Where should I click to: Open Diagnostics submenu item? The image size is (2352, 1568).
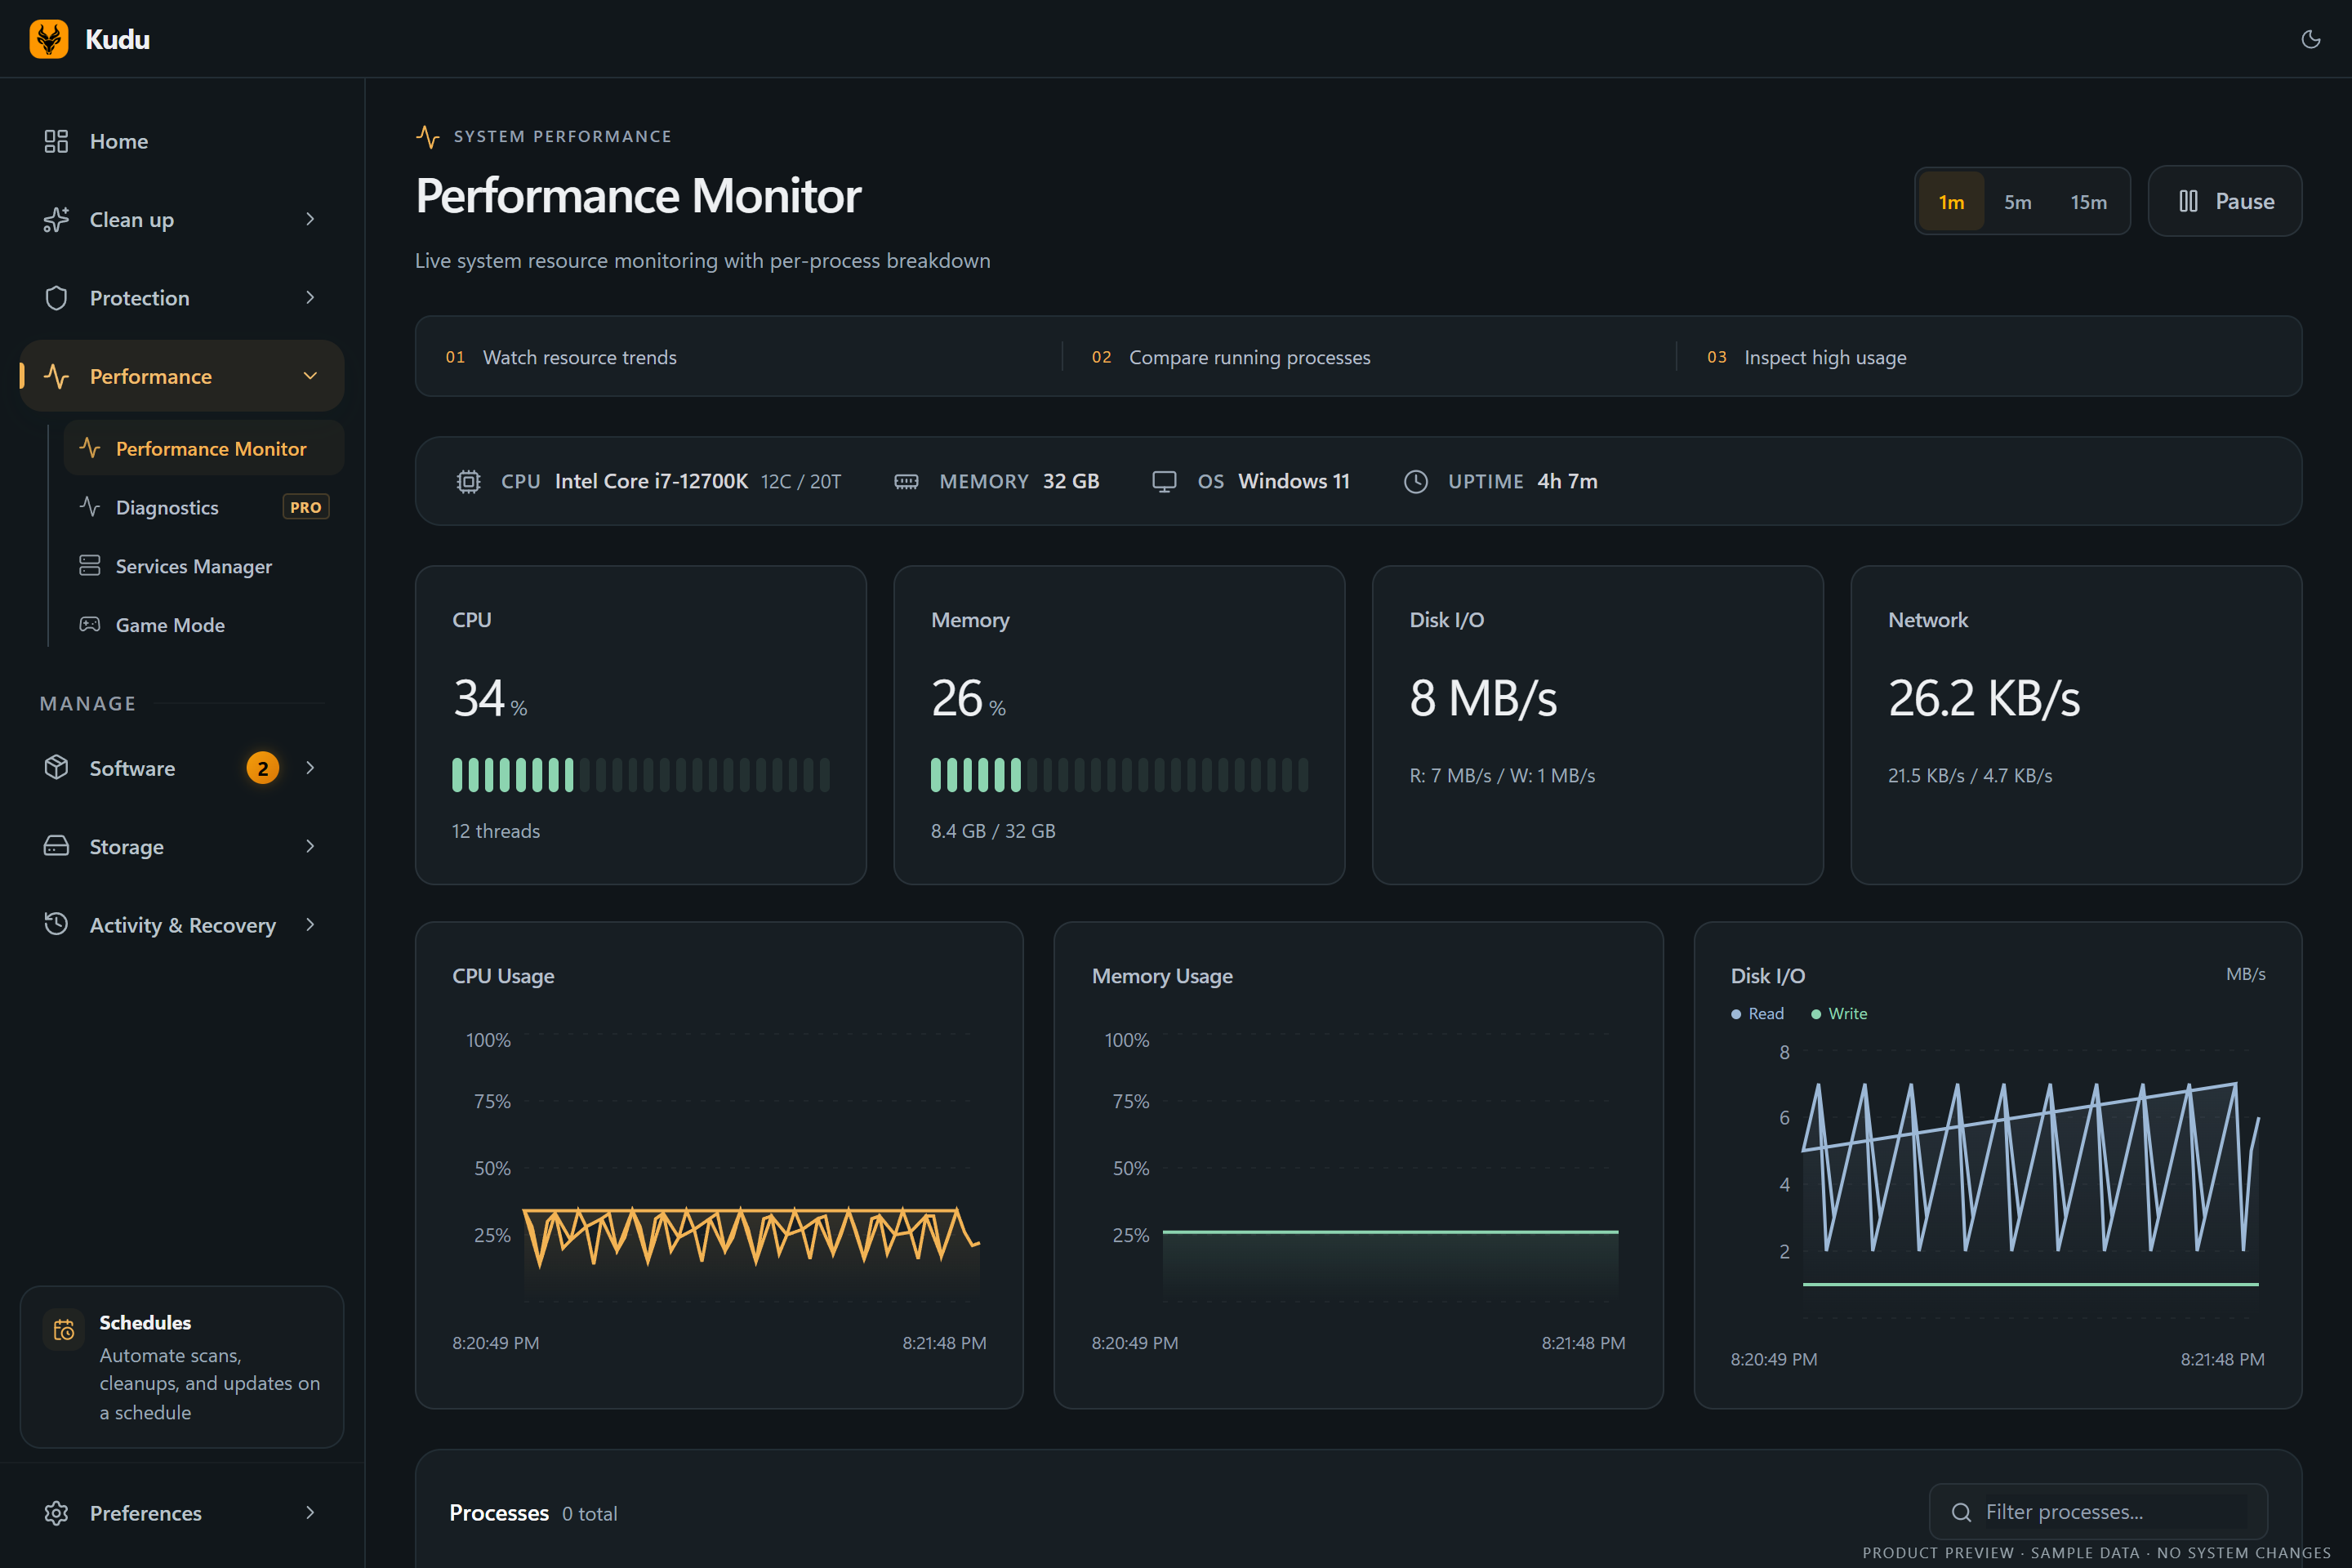[x=204, y=507]
